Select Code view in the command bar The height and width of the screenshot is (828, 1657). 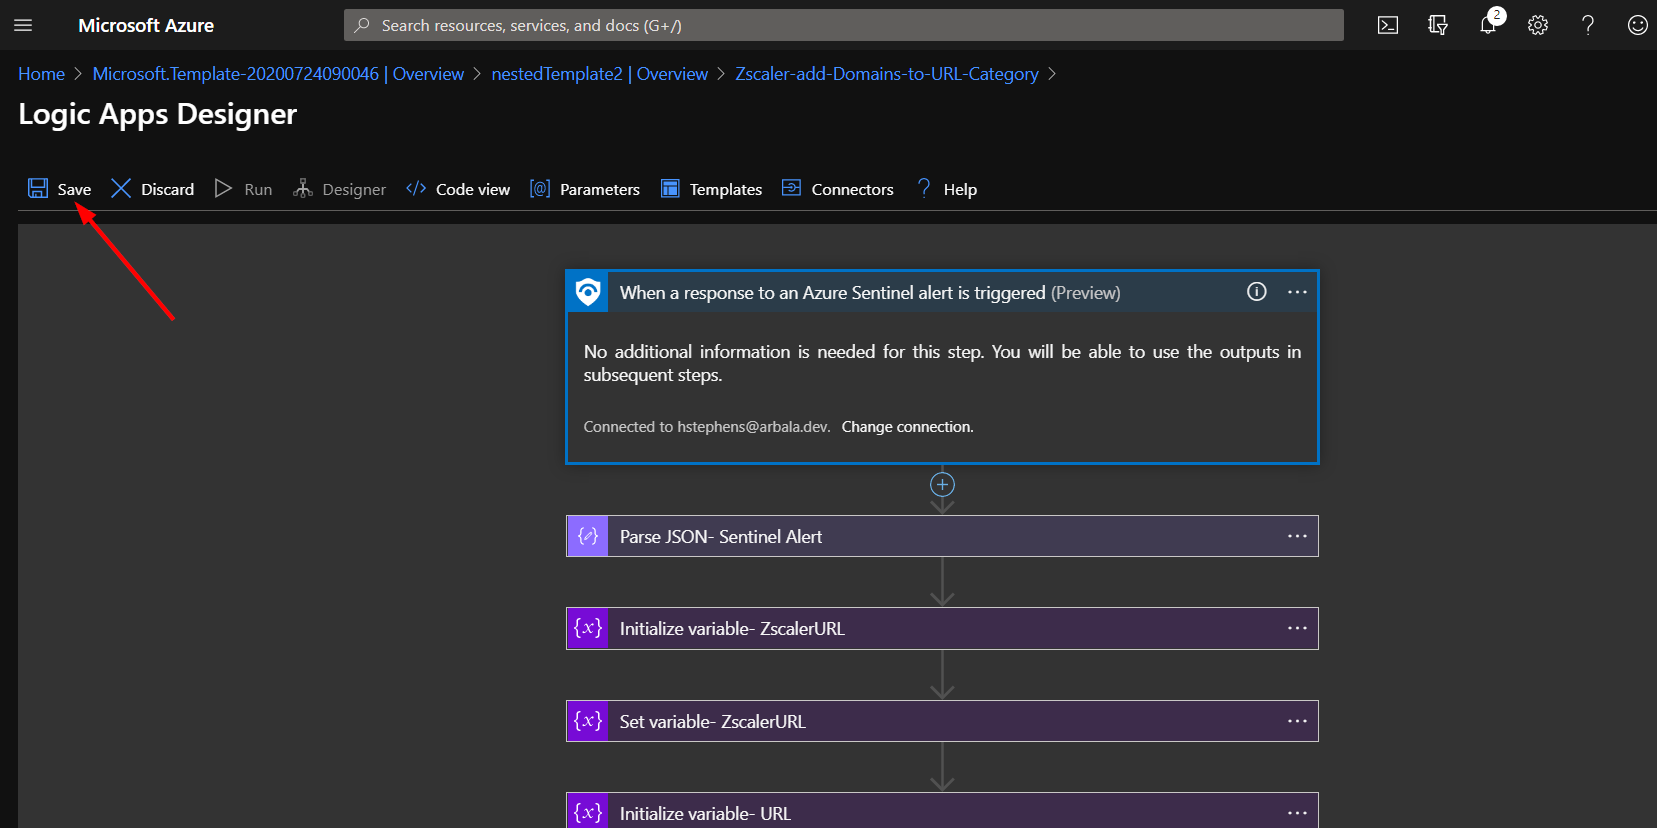pos(458,189)
